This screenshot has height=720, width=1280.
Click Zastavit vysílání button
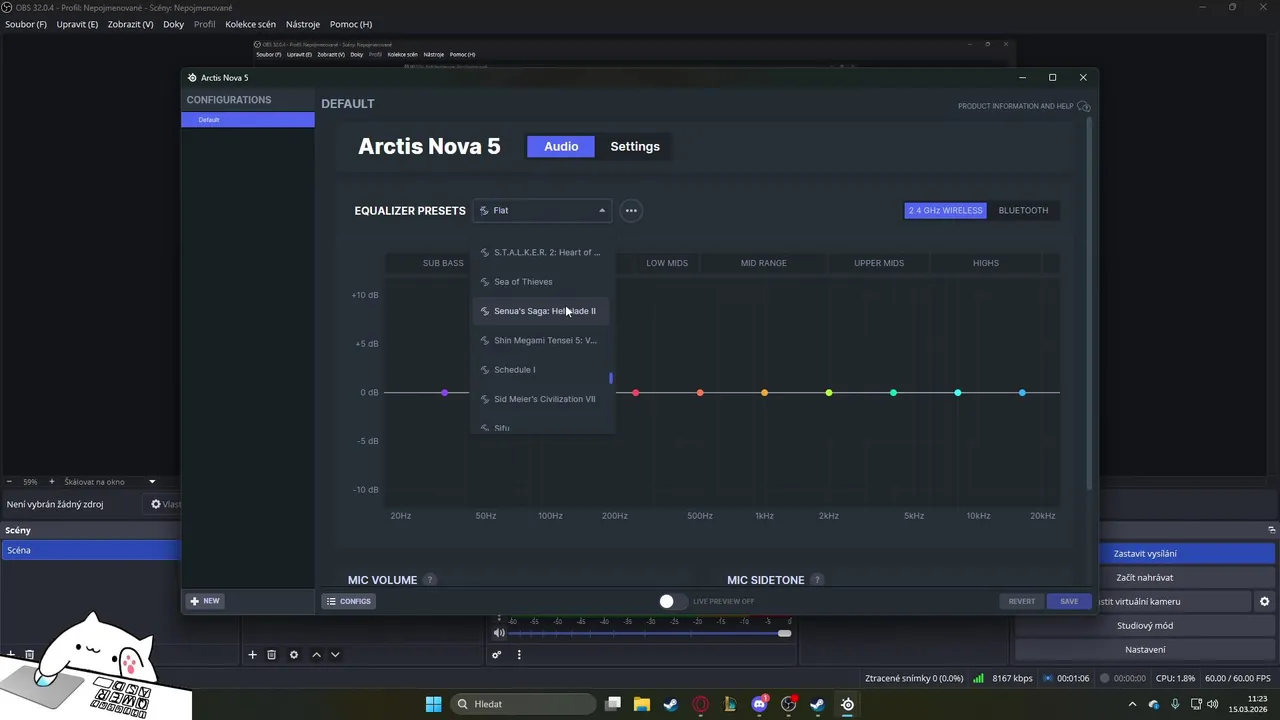[x=1145, y=554]
